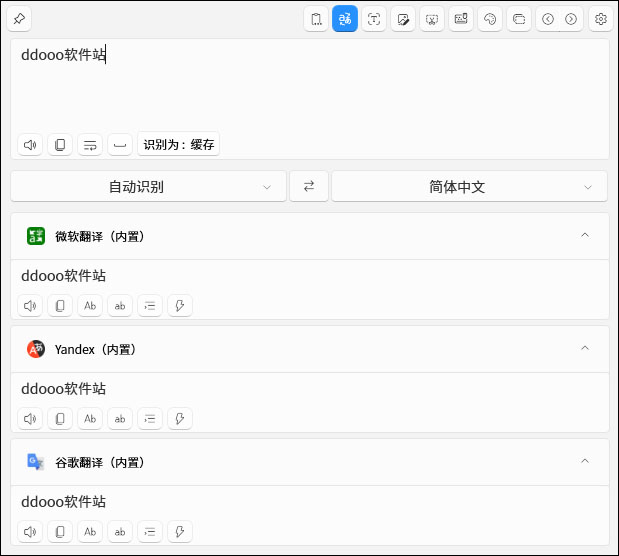
Task: Go to next history with the right arrow
Action: pyautogui.click(x=571, y=19)
